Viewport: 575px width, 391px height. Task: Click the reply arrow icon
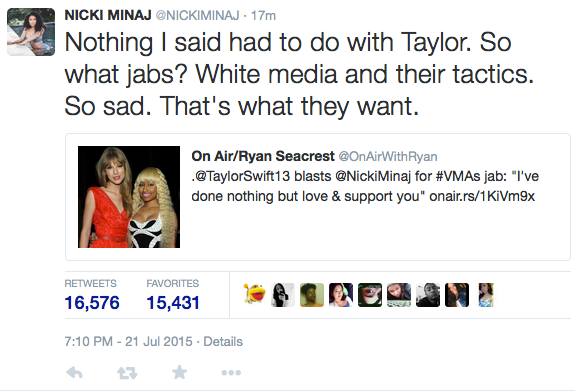click(x=74, y=373)
